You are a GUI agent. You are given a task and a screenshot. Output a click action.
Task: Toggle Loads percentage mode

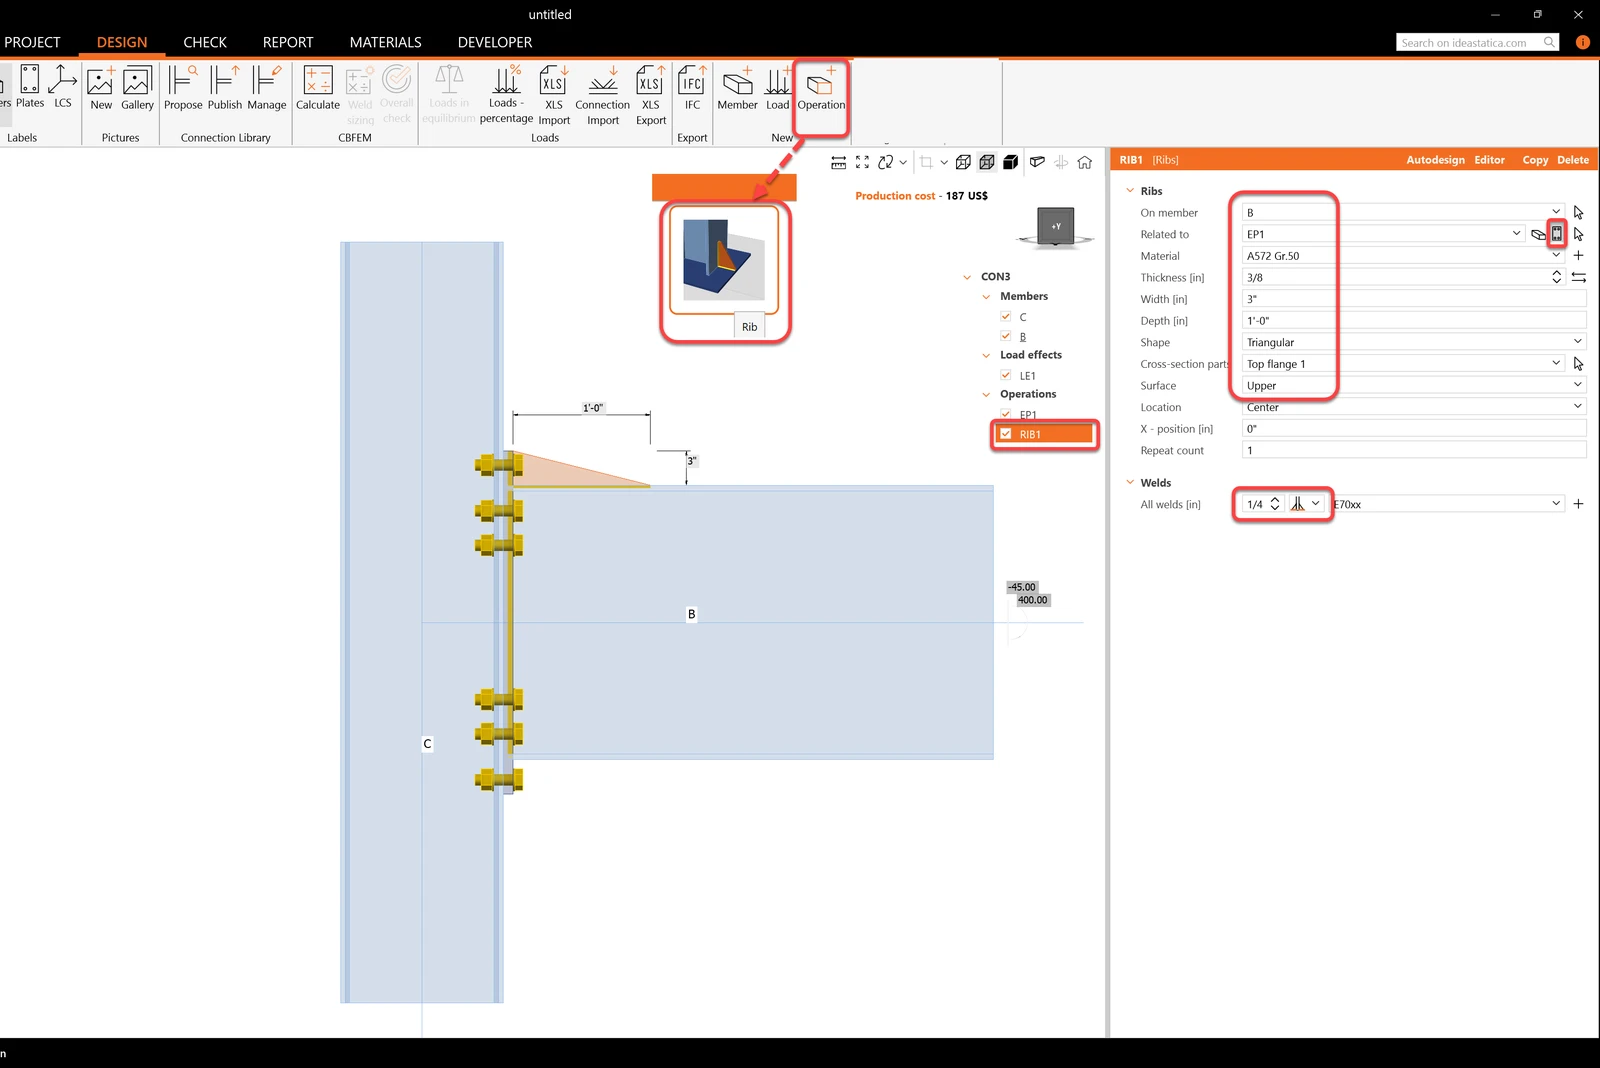click(506, 94)
